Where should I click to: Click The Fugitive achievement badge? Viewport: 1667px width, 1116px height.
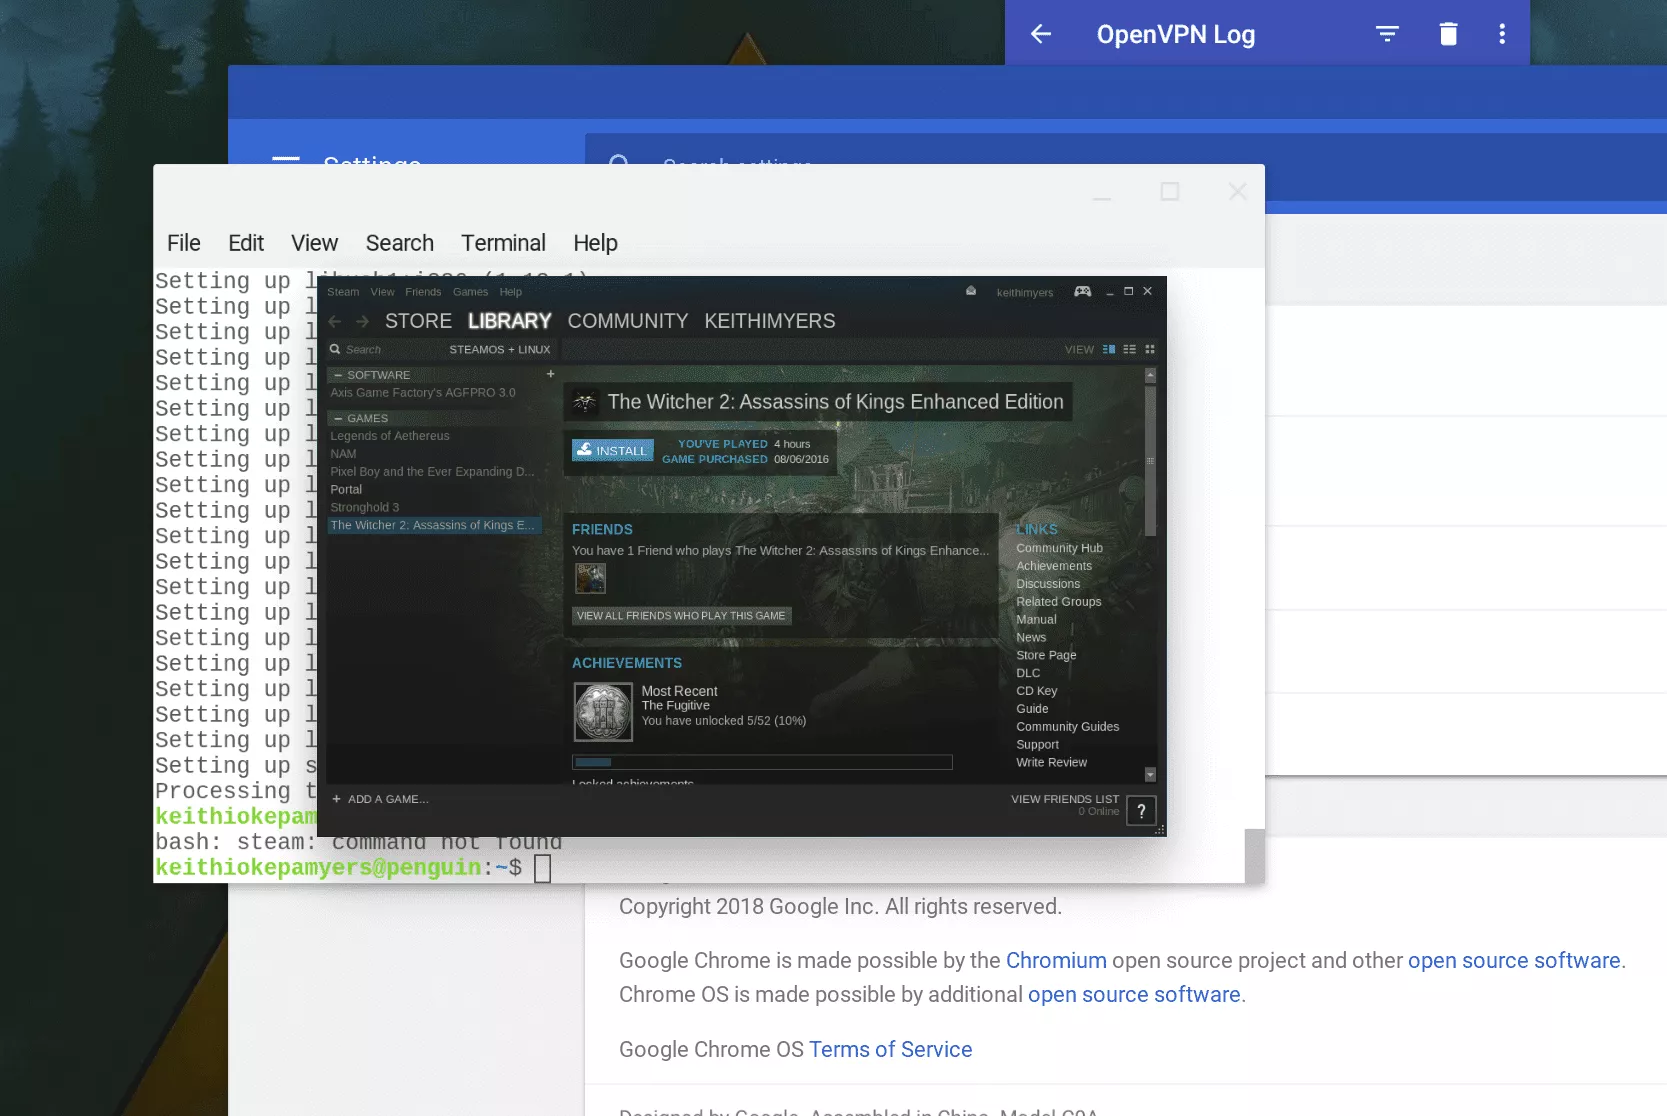pyautogui.click(x=603, y=712)
